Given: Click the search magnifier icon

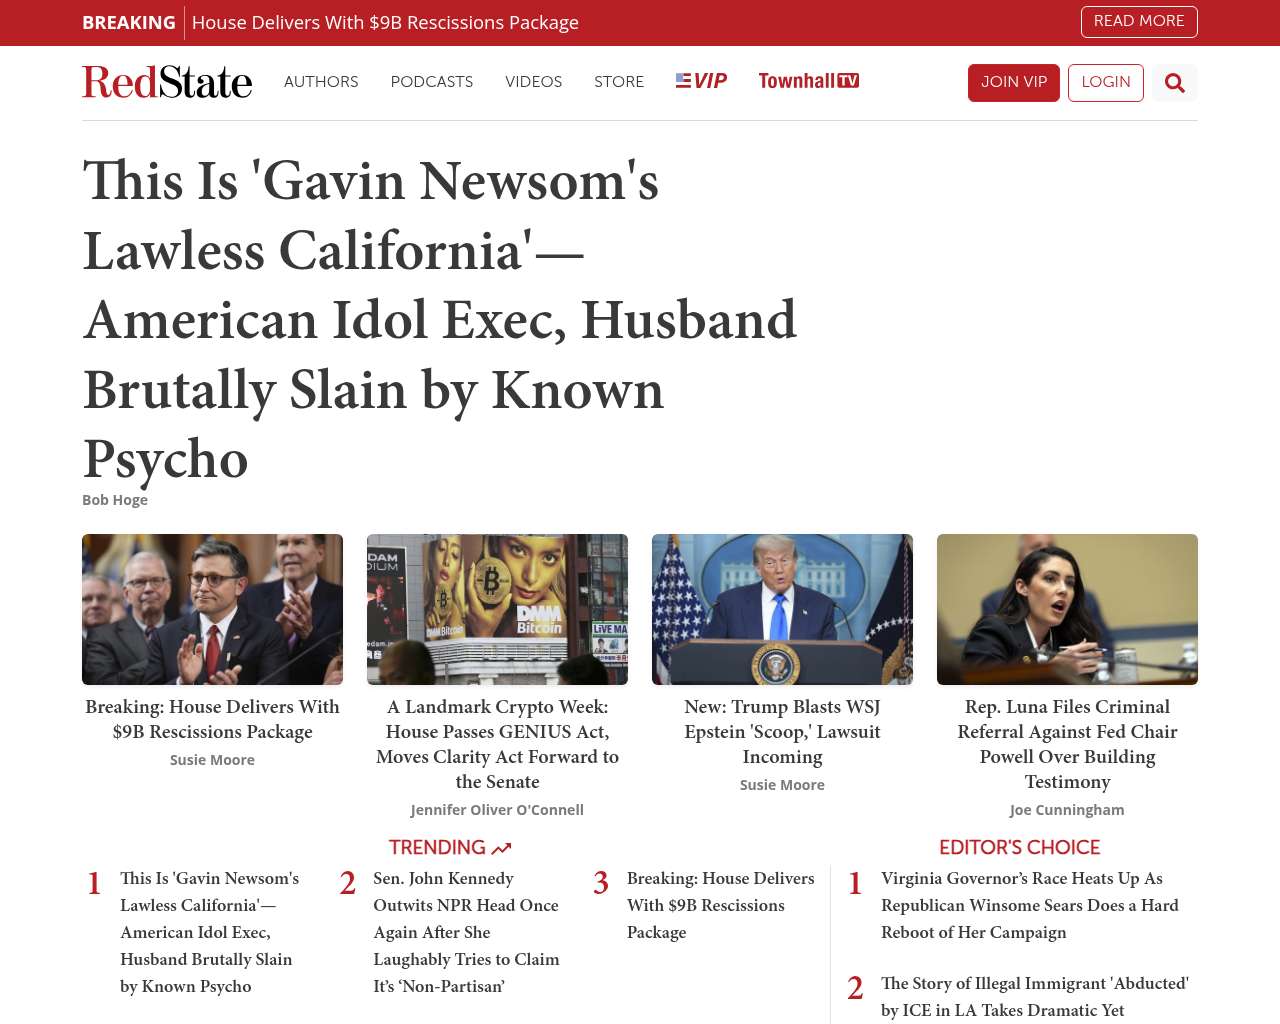Looking at the screenshot, I should pyautogui.click(x=1175, y=83).
